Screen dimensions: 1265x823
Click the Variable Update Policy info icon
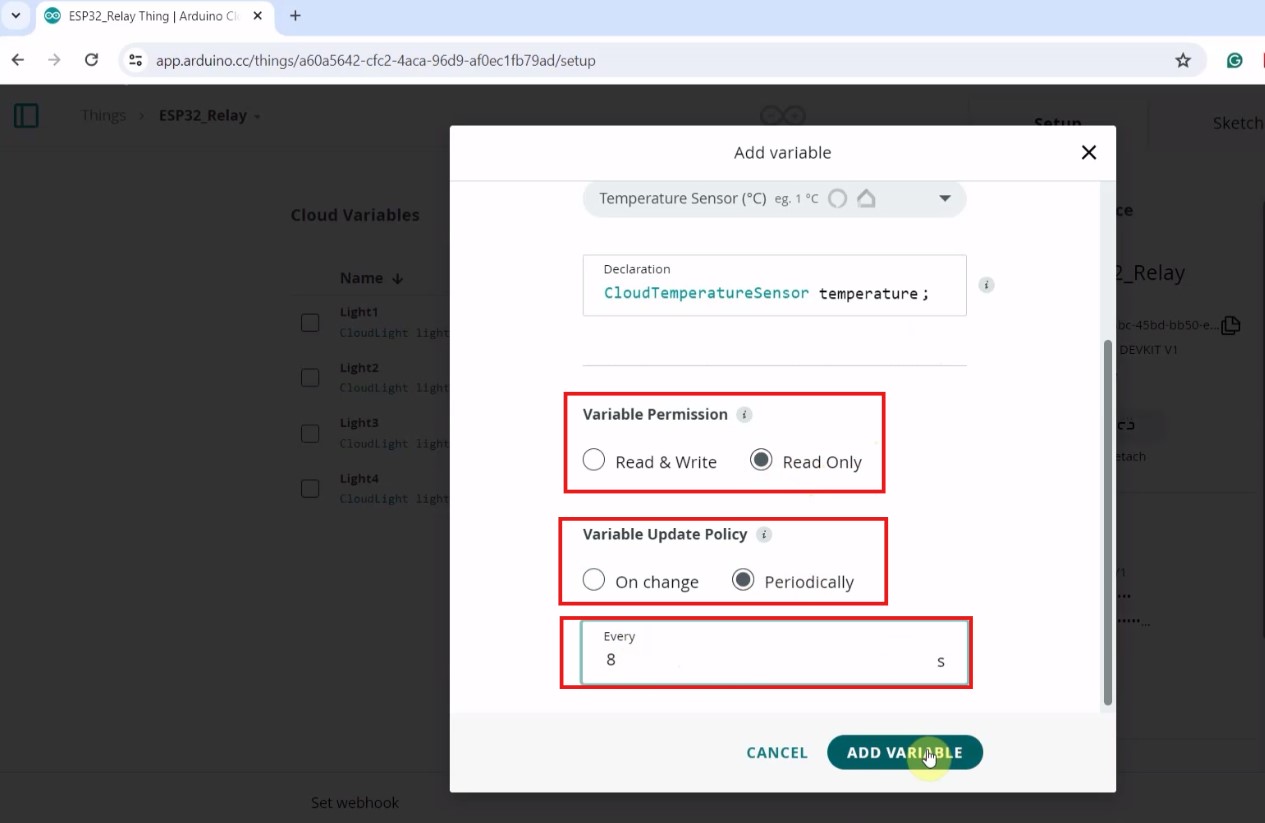[764, 535]
